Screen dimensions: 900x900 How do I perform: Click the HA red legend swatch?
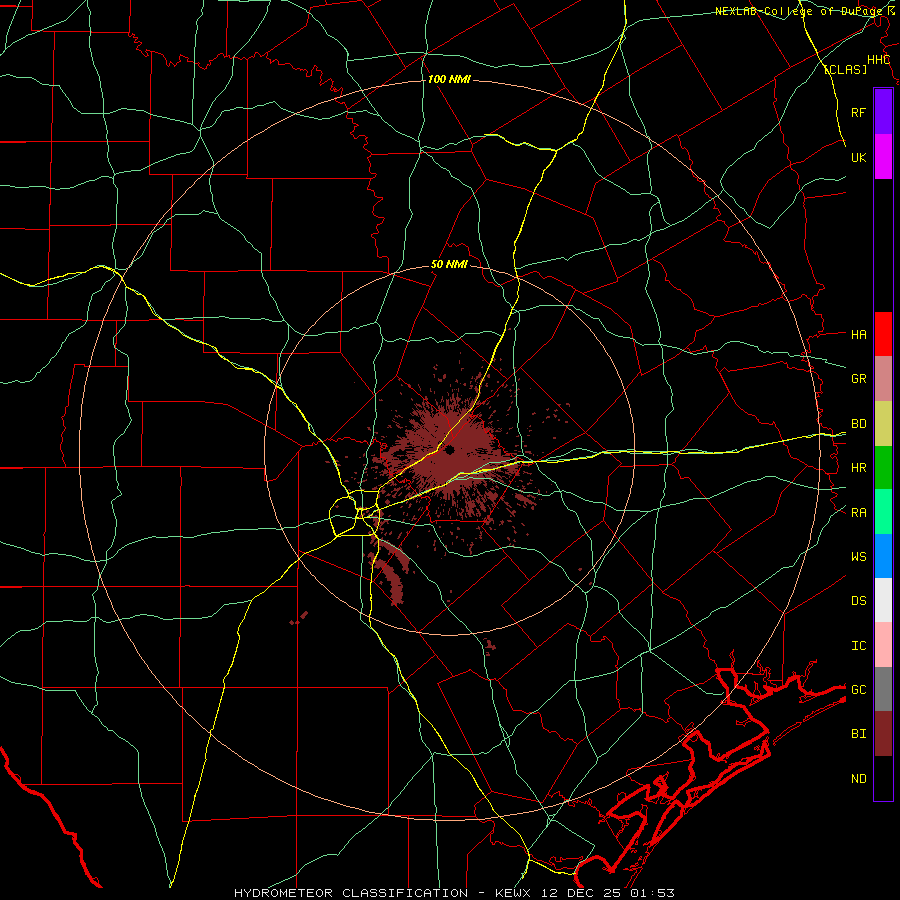coord(883,334)
